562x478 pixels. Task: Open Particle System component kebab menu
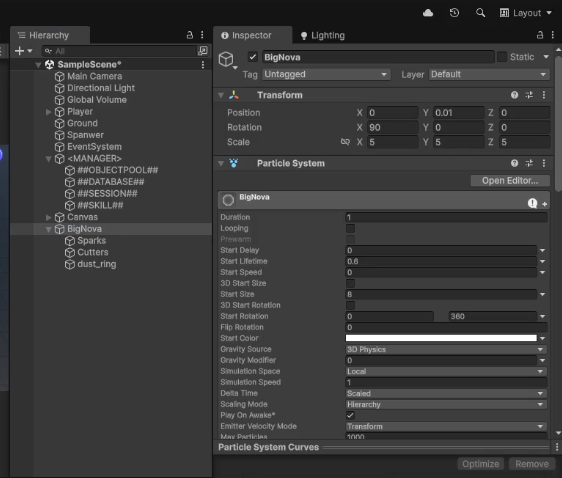[x=544, y=163]
